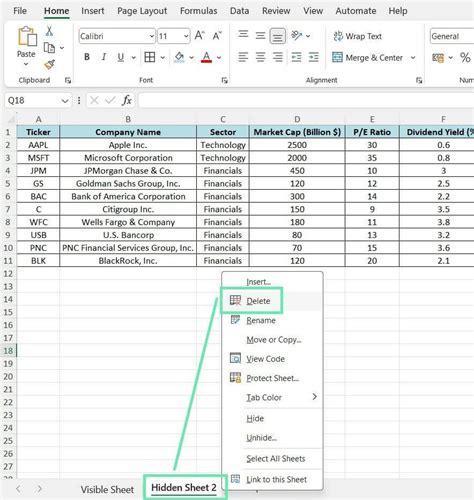Click Accounting Number Format icon

tap(438, 58)
